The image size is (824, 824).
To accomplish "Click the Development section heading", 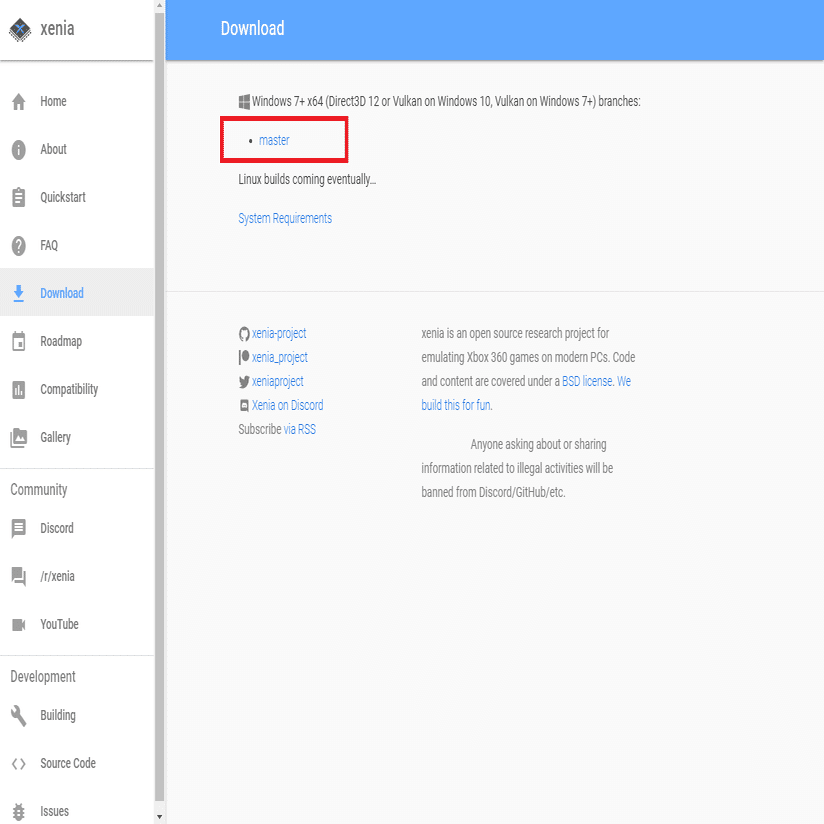I will tap(43, 677).
